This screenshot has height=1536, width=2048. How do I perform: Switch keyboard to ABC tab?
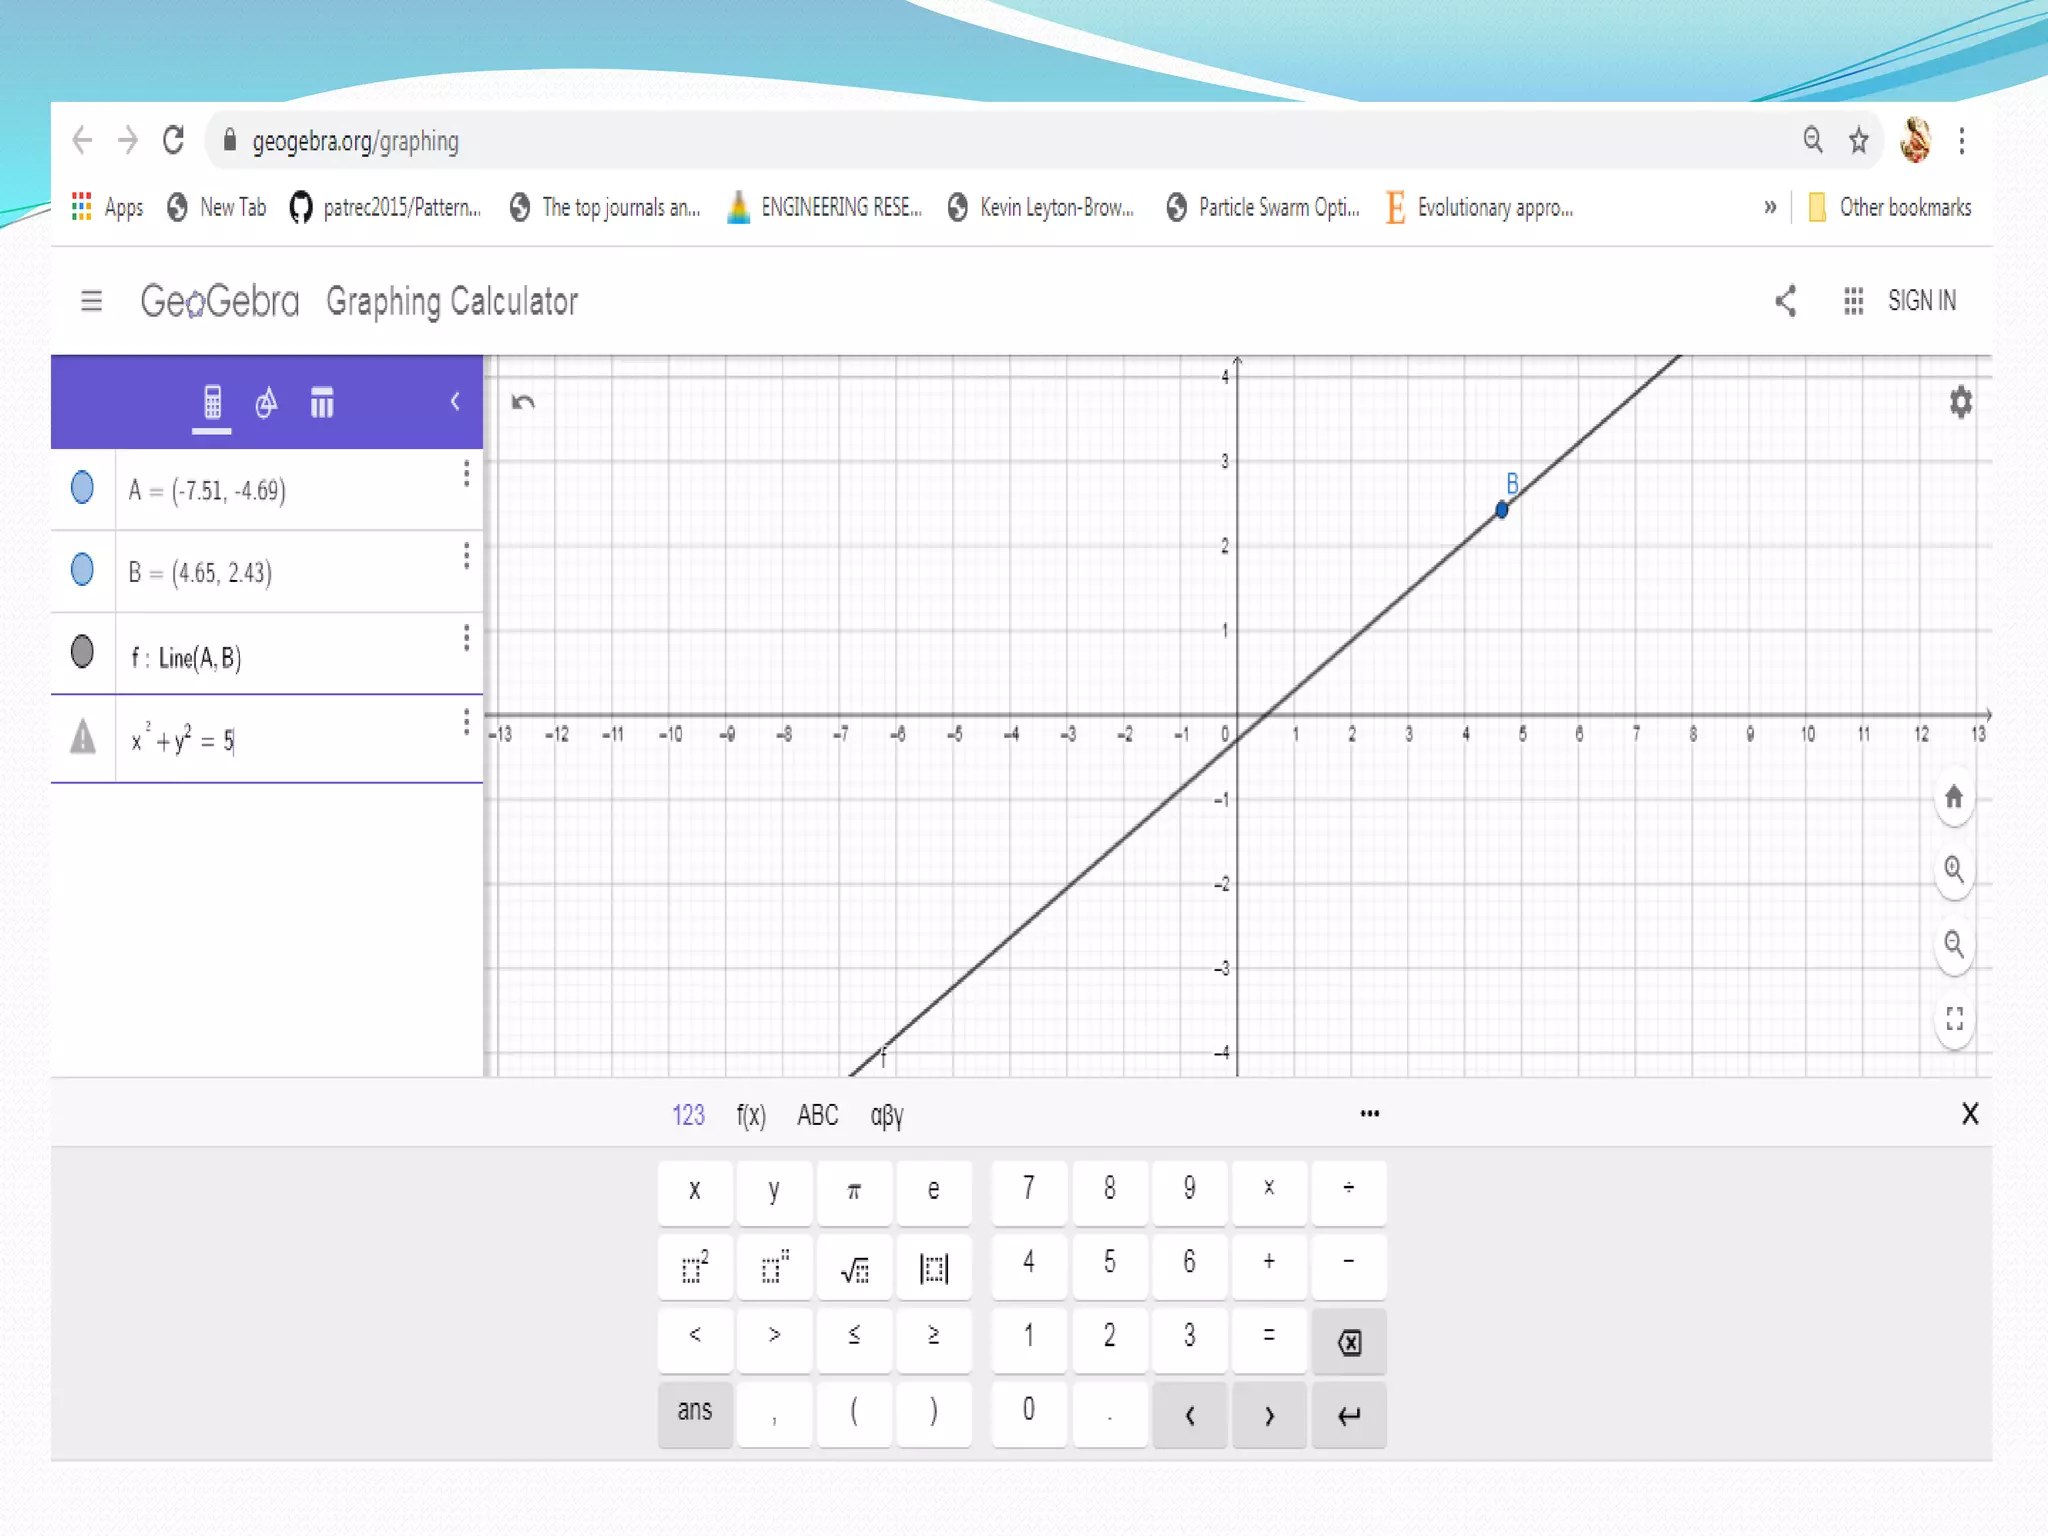[817, 1115]
